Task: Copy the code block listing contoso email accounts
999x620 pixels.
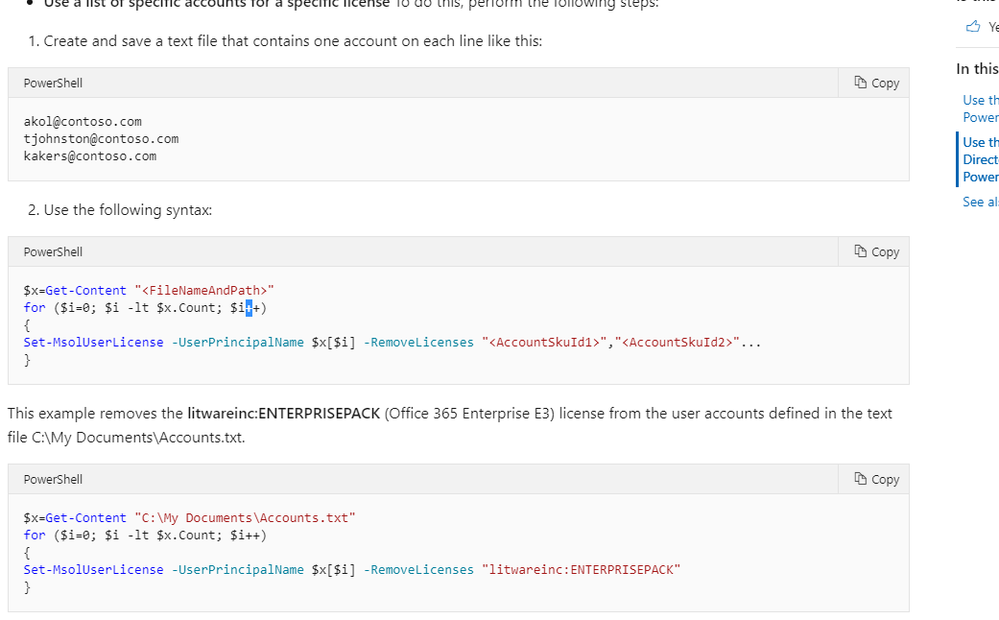Action: click(876, 83)
